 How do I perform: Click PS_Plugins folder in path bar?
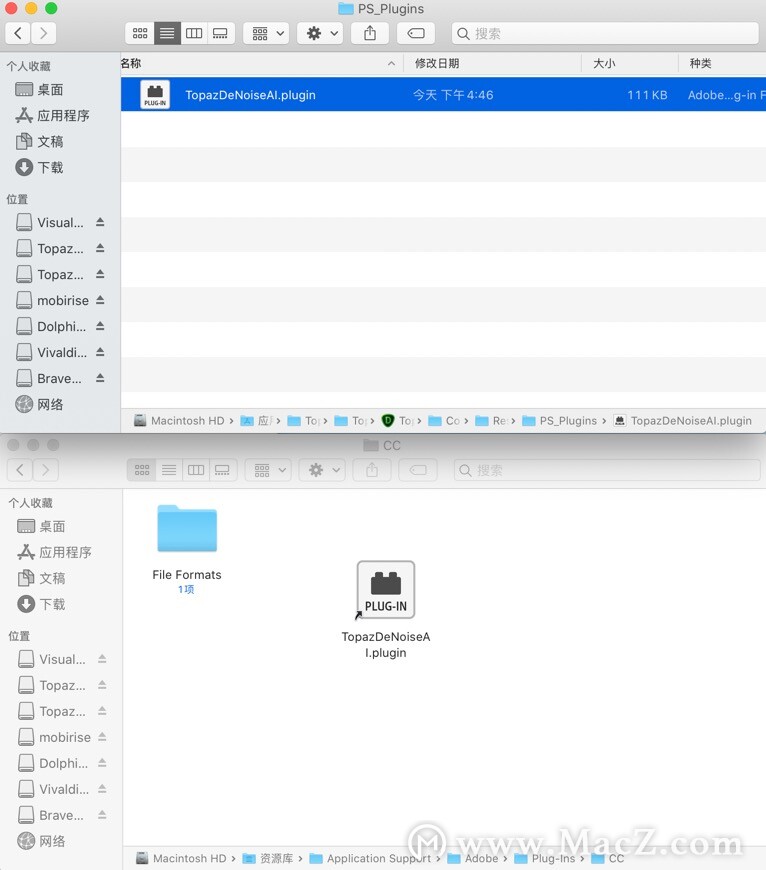click(x=560, y=421)
